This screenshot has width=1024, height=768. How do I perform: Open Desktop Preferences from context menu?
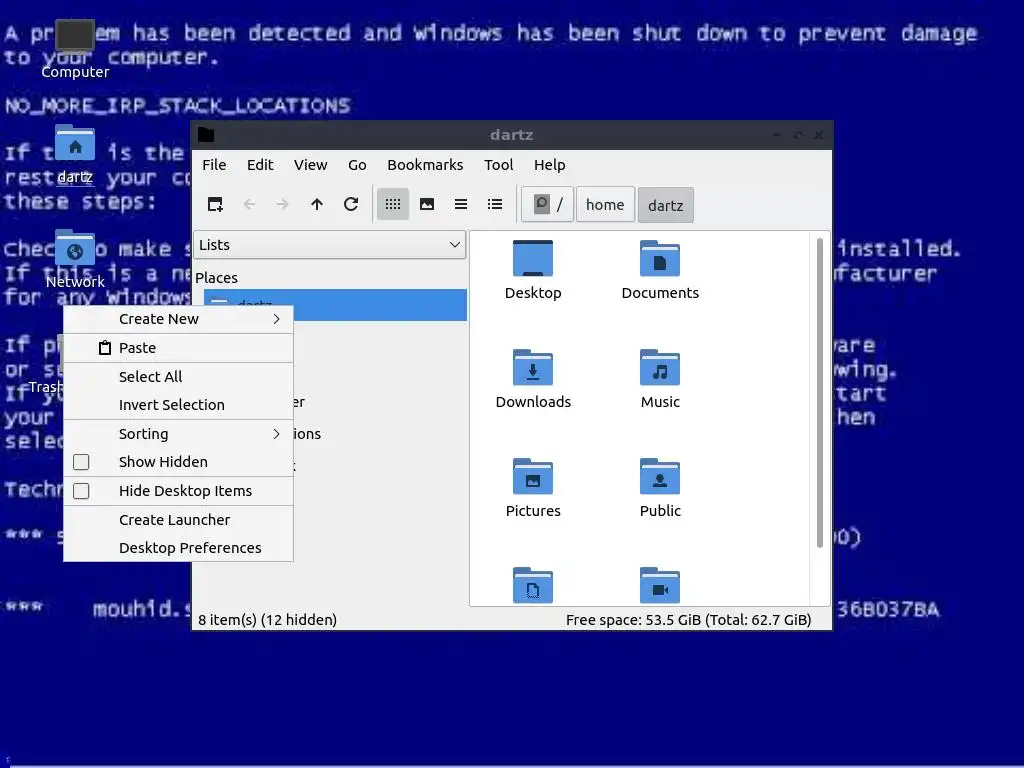pos(178,548)
